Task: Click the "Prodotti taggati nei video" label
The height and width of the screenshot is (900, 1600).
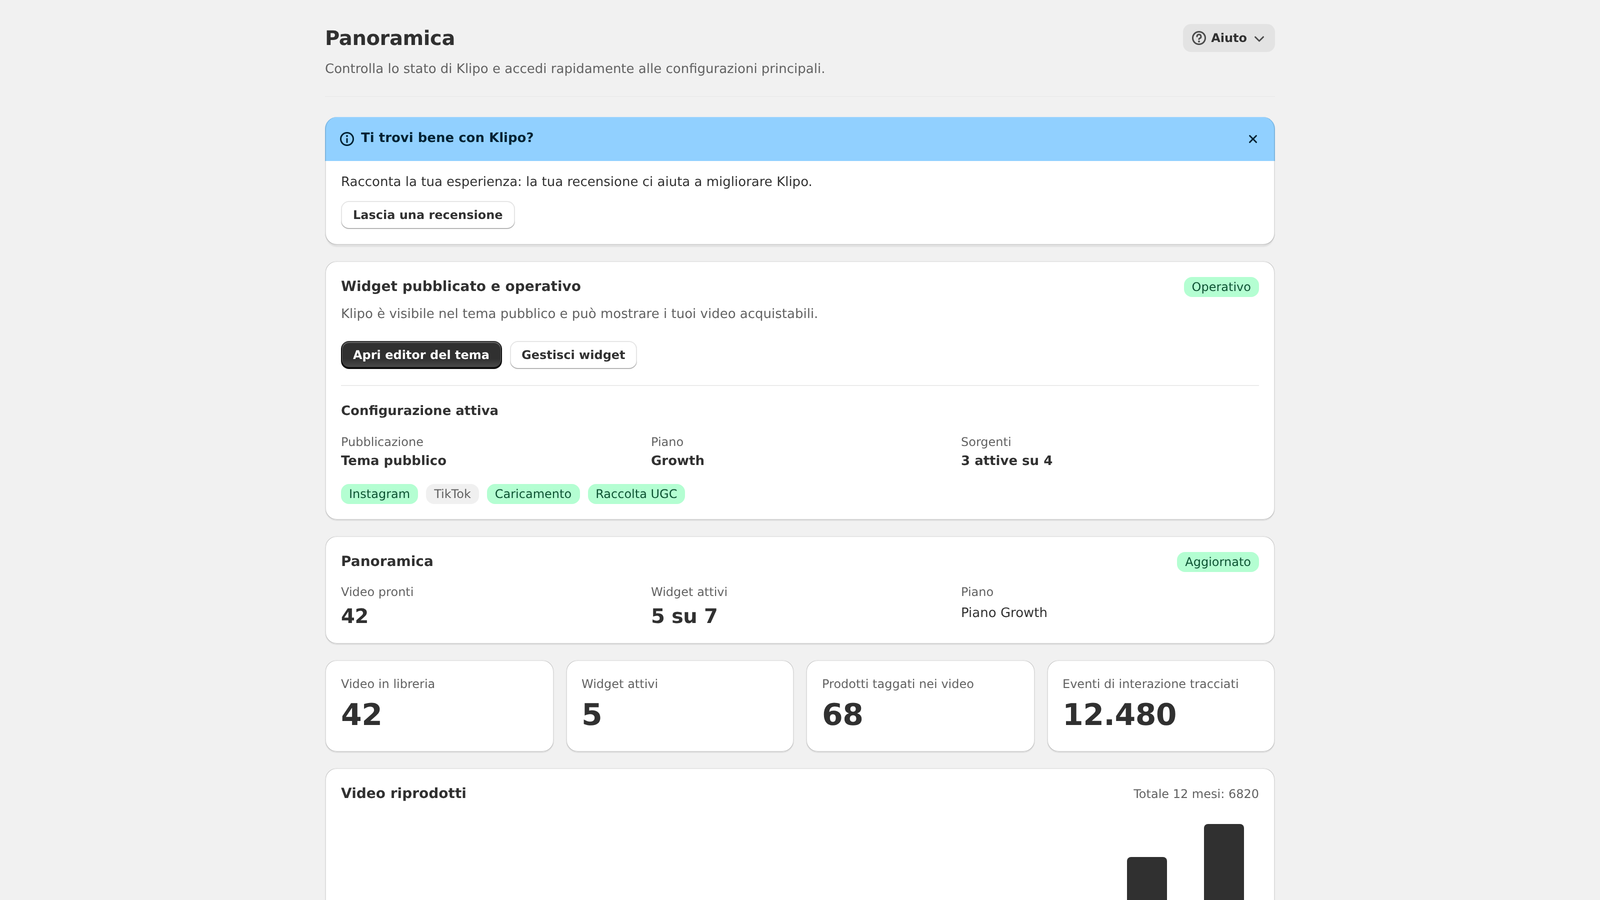Action: 898,684
